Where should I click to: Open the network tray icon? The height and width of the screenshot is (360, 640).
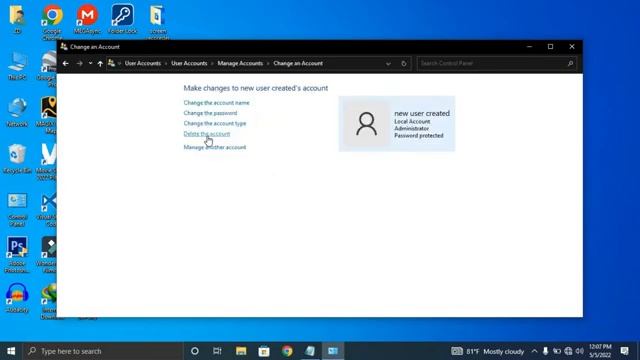click(568, 351)
